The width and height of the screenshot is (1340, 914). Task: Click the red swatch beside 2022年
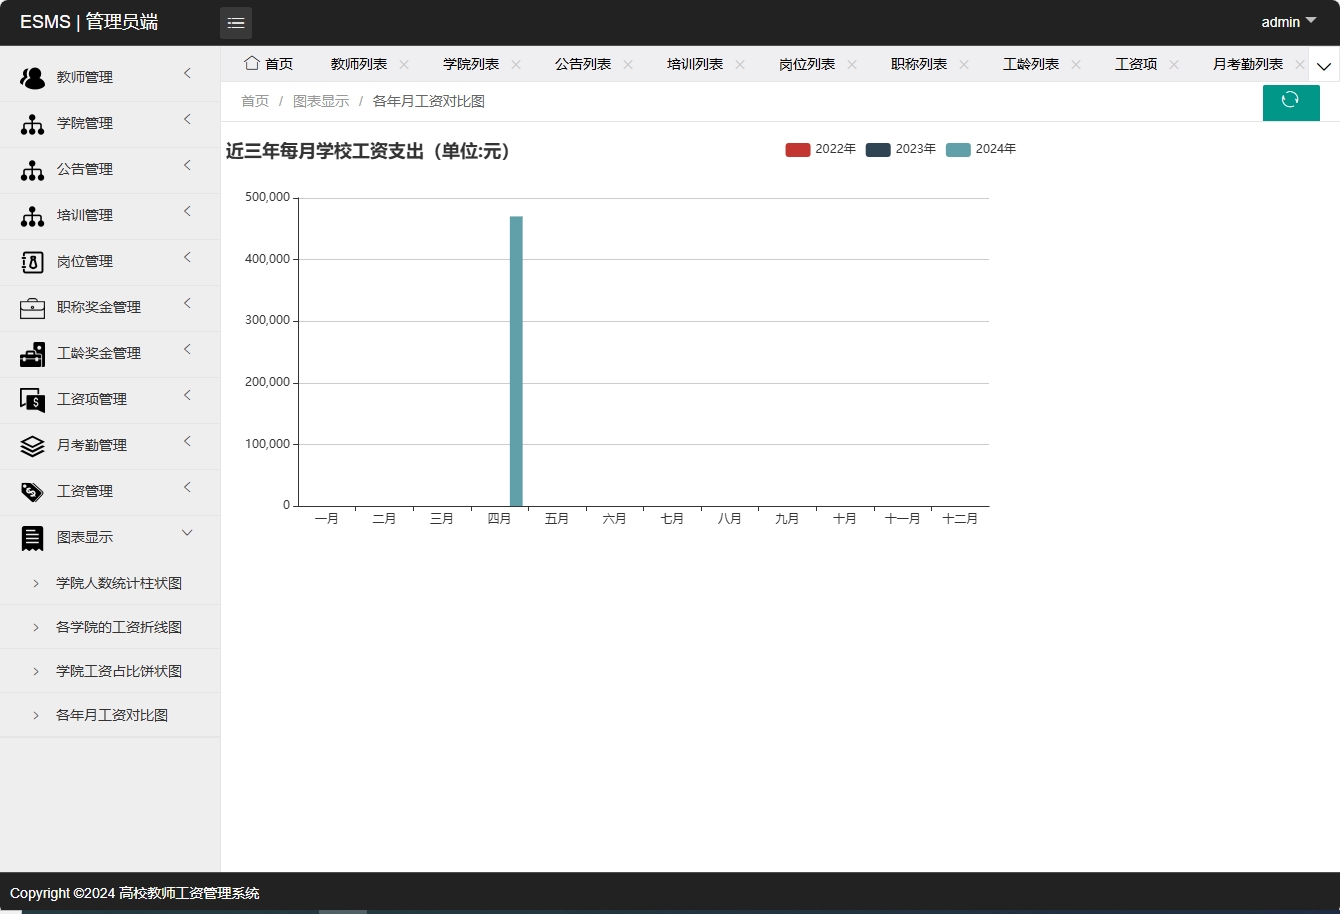point(798,149)
